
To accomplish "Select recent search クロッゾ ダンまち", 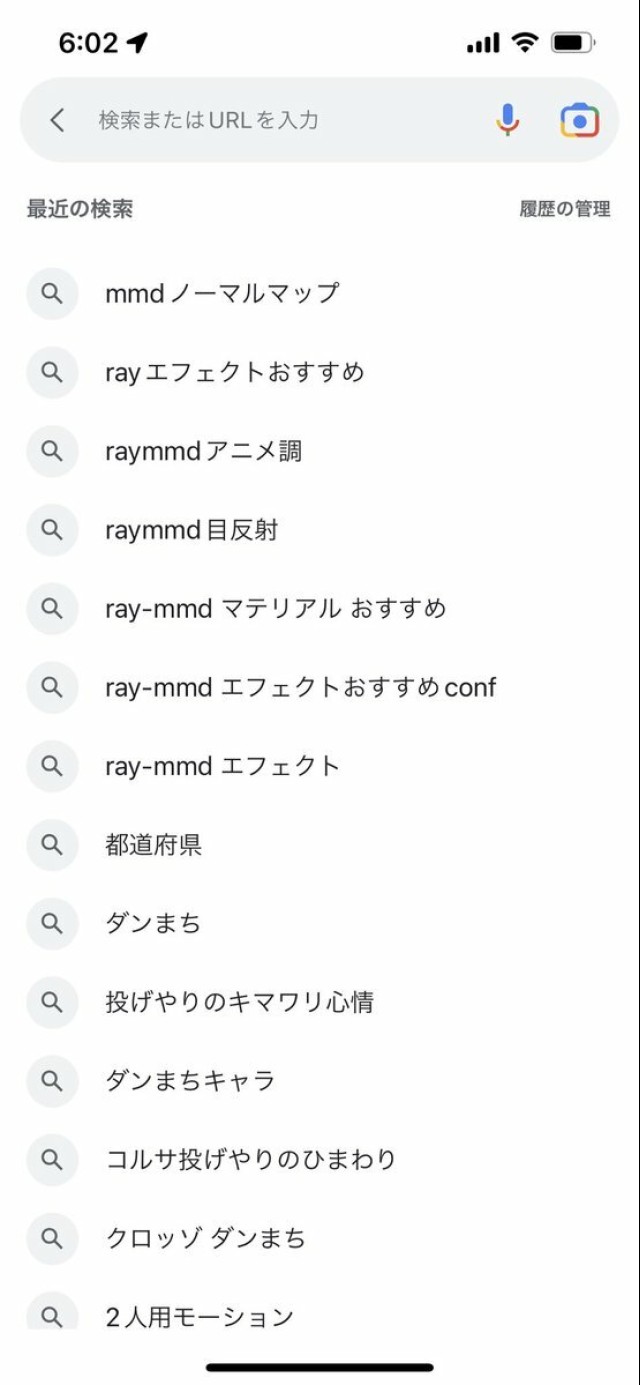I will (x=205, y=1238).
